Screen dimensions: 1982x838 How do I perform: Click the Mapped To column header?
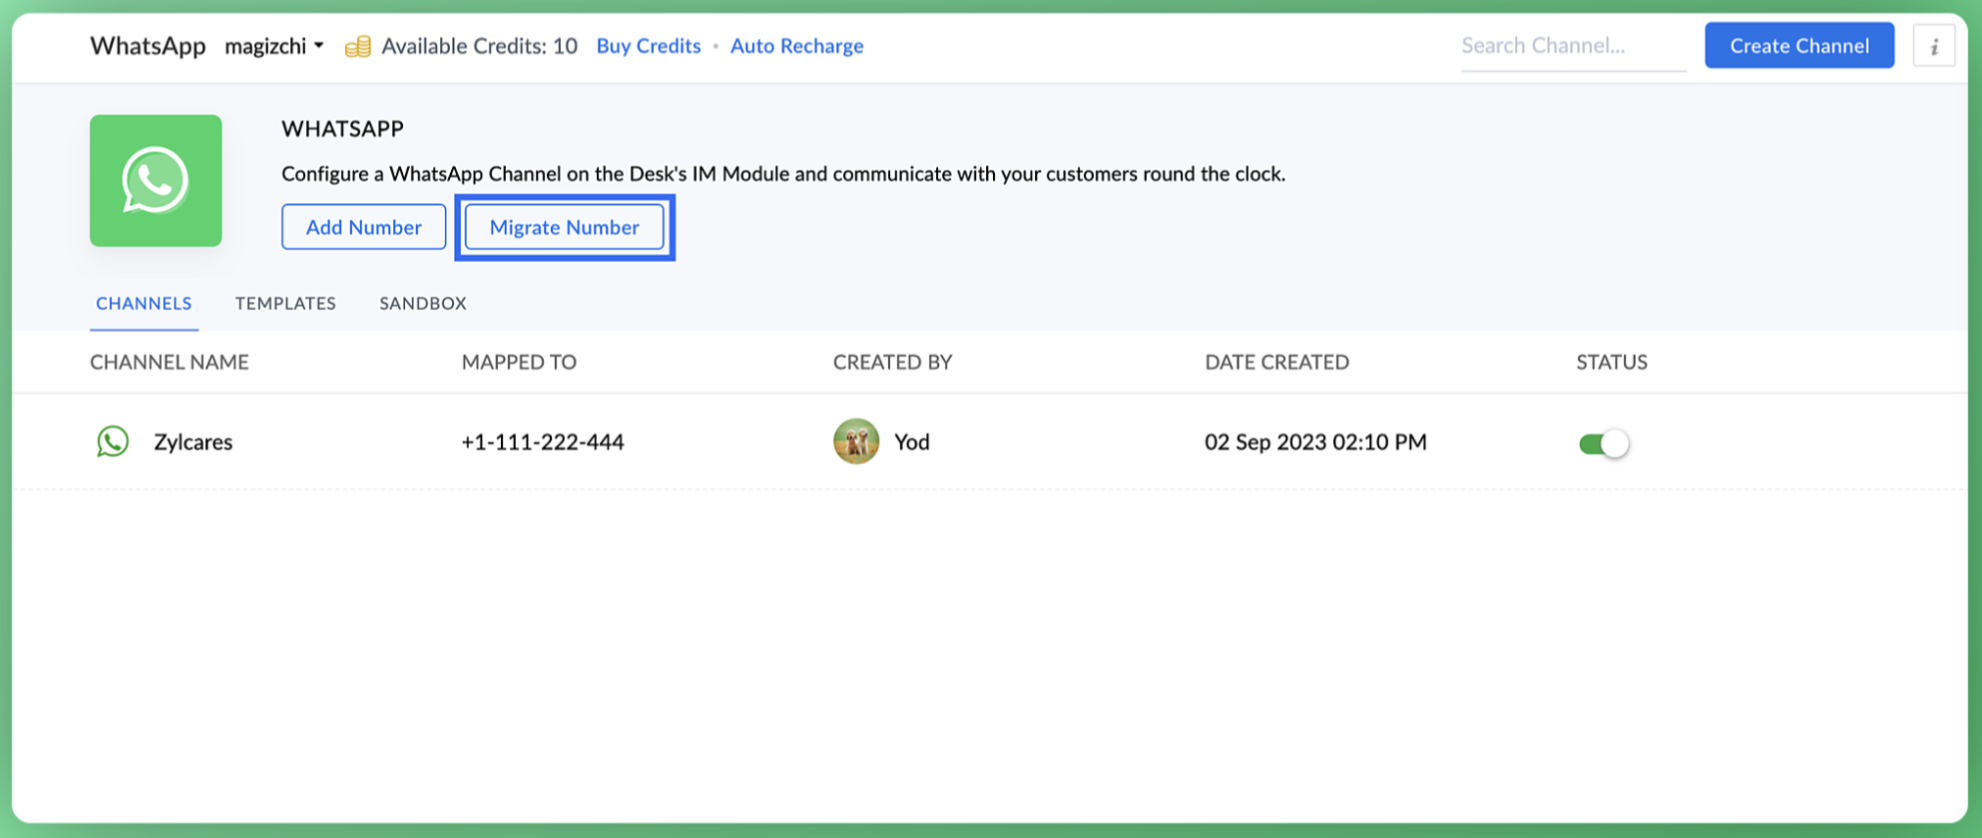[519, 362]
